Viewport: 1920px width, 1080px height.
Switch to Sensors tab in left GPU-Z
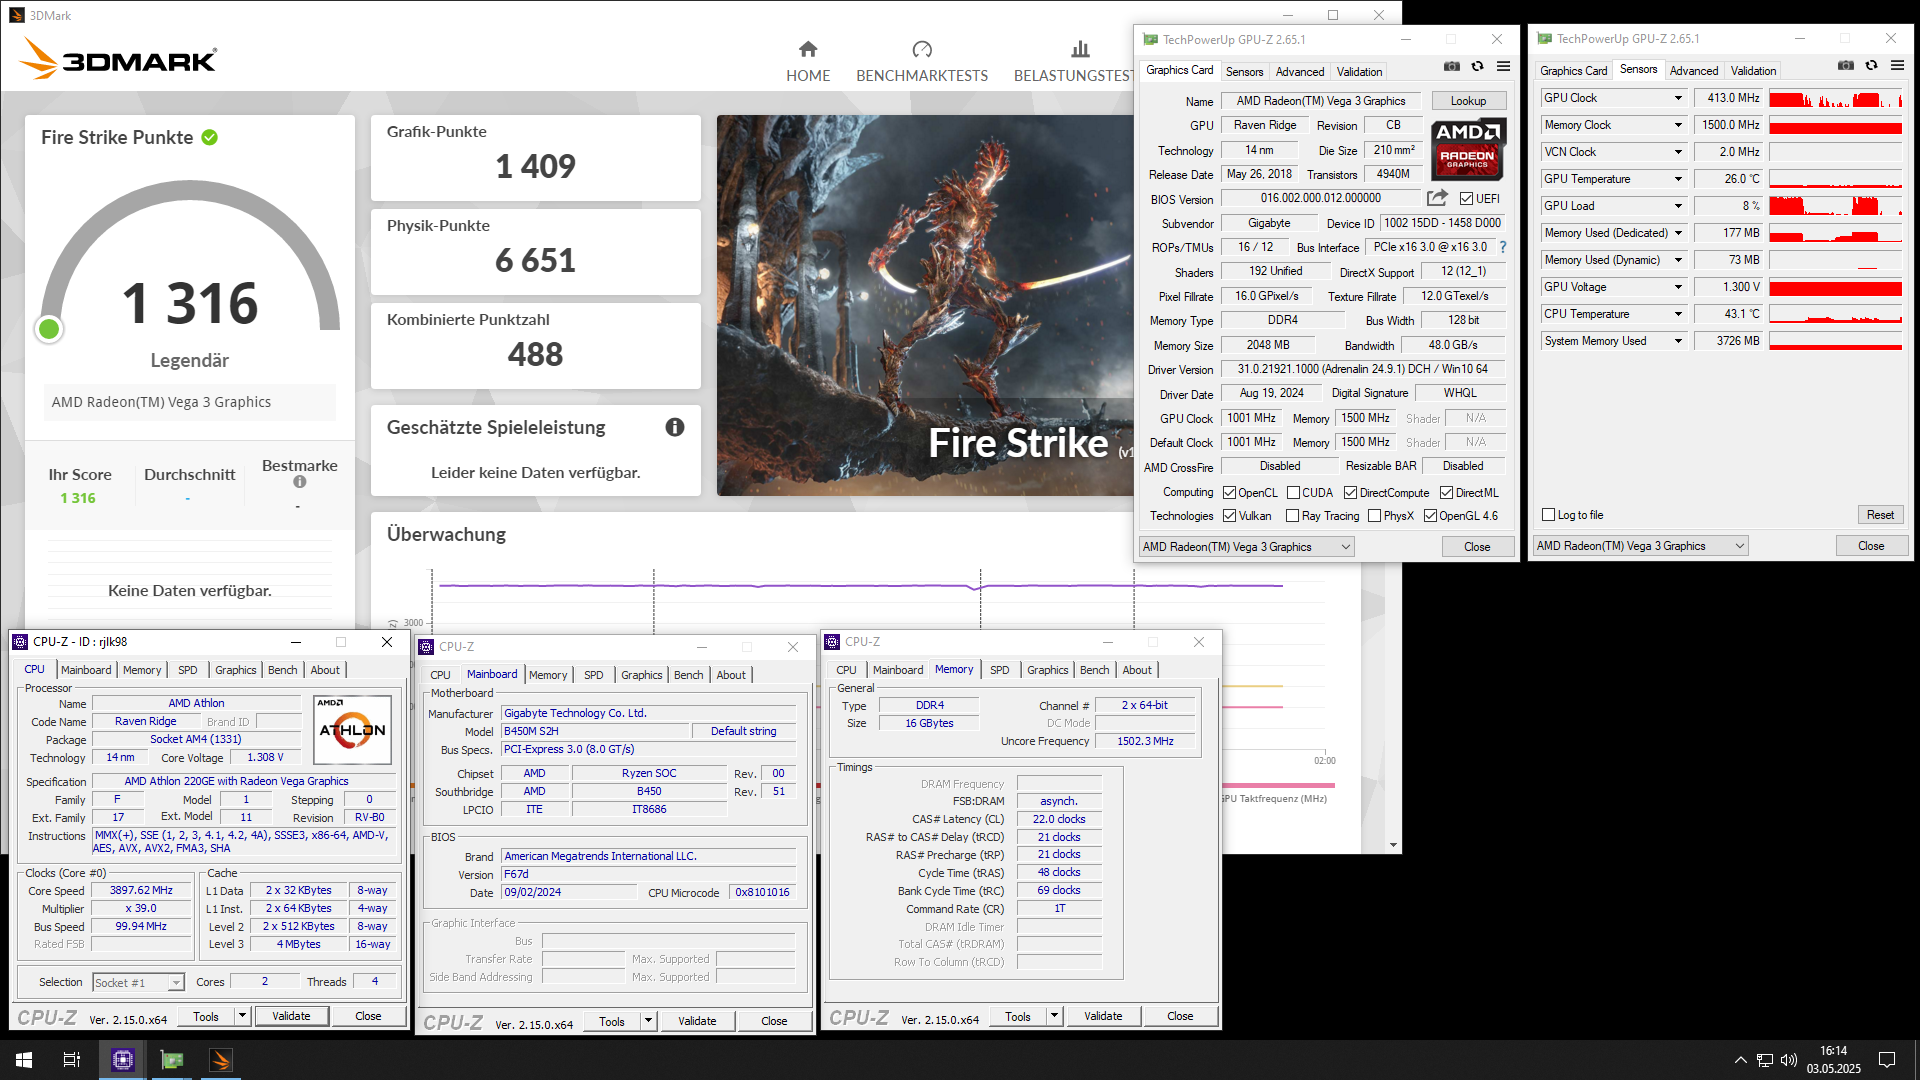[1245, 72]
